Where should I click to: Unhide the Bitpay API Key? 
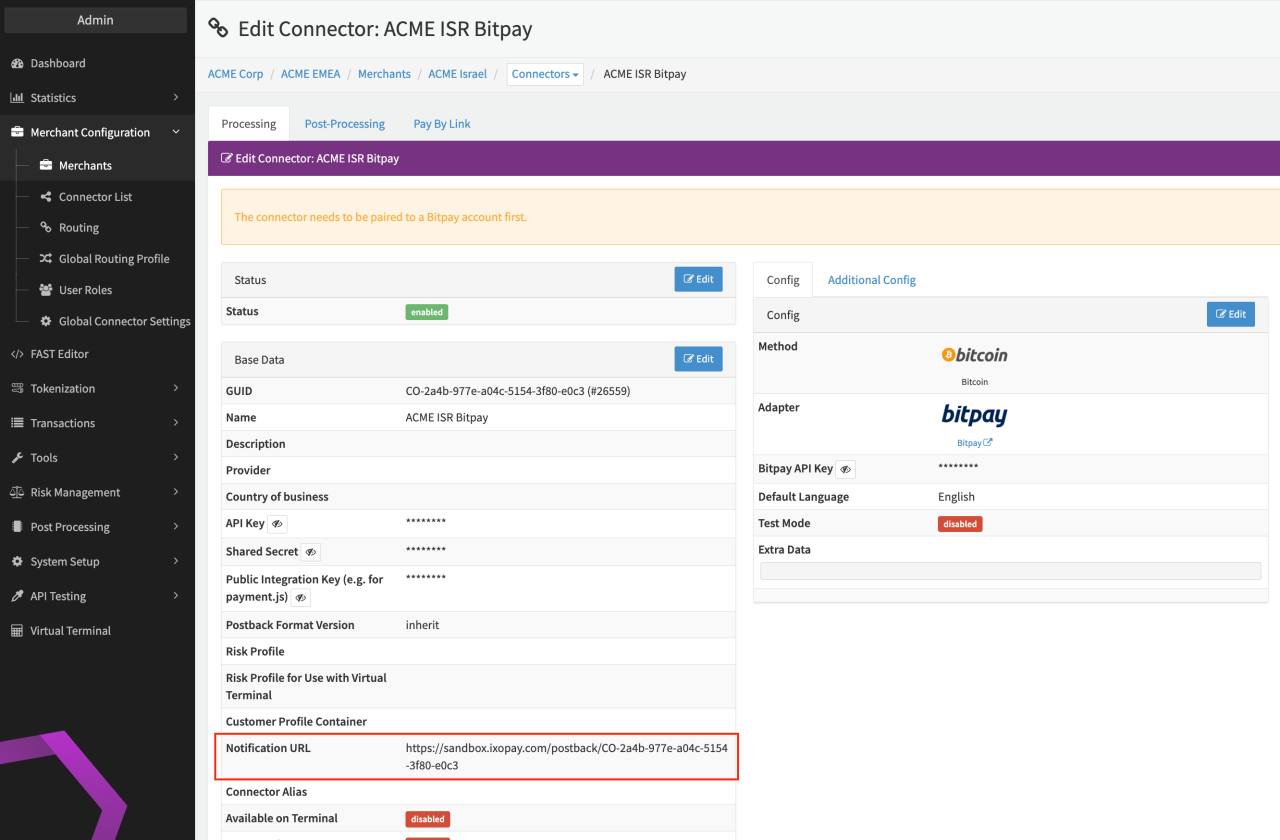[845, 469]
